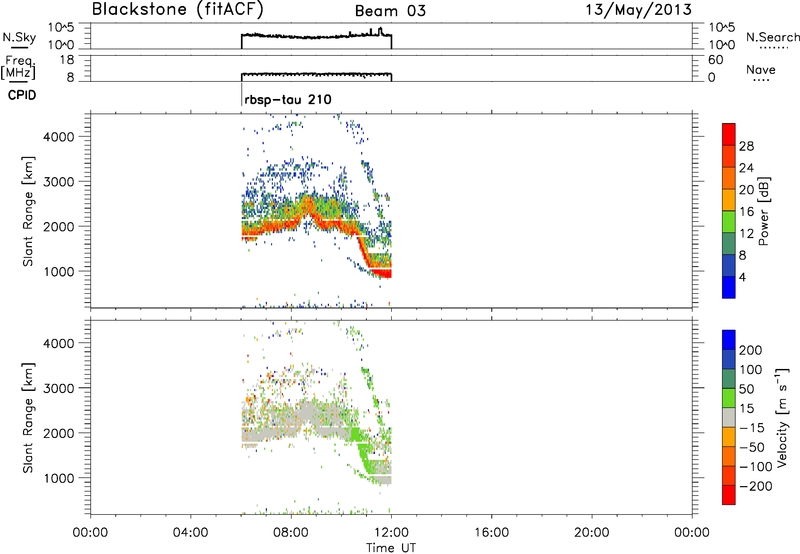Select the Freq. [MHz] axis label
Viewport: 800px width, 554px height.
tap(18, 67)
